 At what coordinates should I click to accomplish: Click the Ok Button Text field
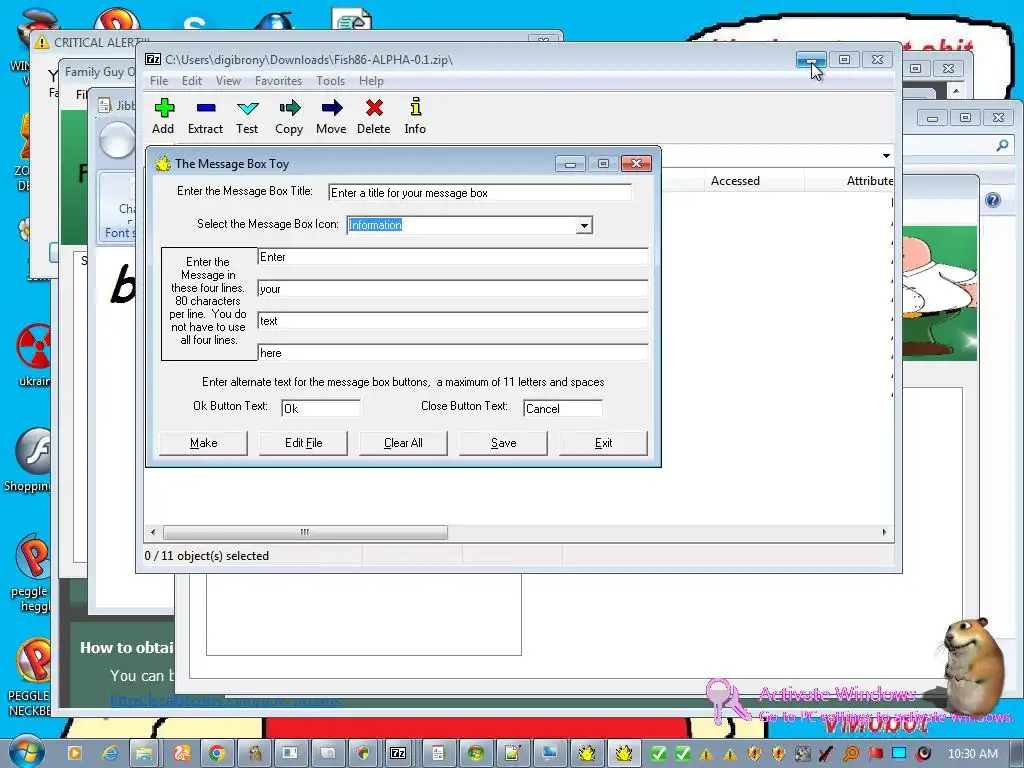321,409
